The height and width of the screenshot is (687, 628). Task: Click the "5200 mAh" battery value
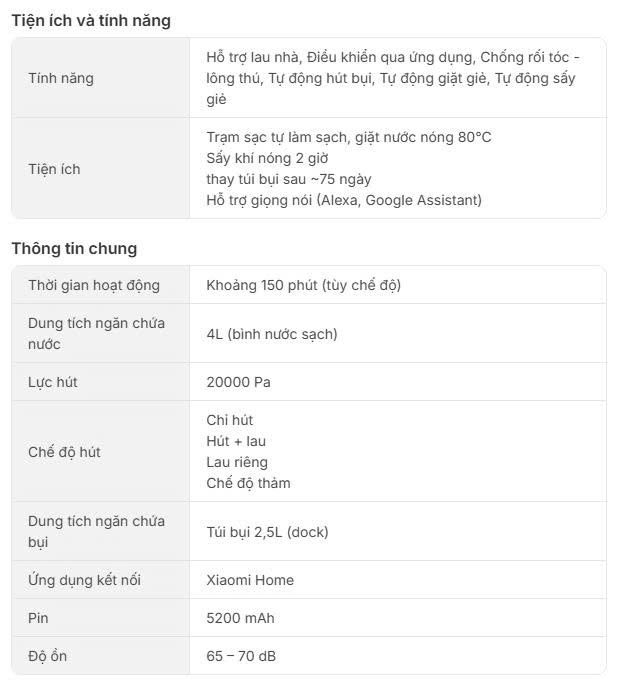click(x=240, y=618)
